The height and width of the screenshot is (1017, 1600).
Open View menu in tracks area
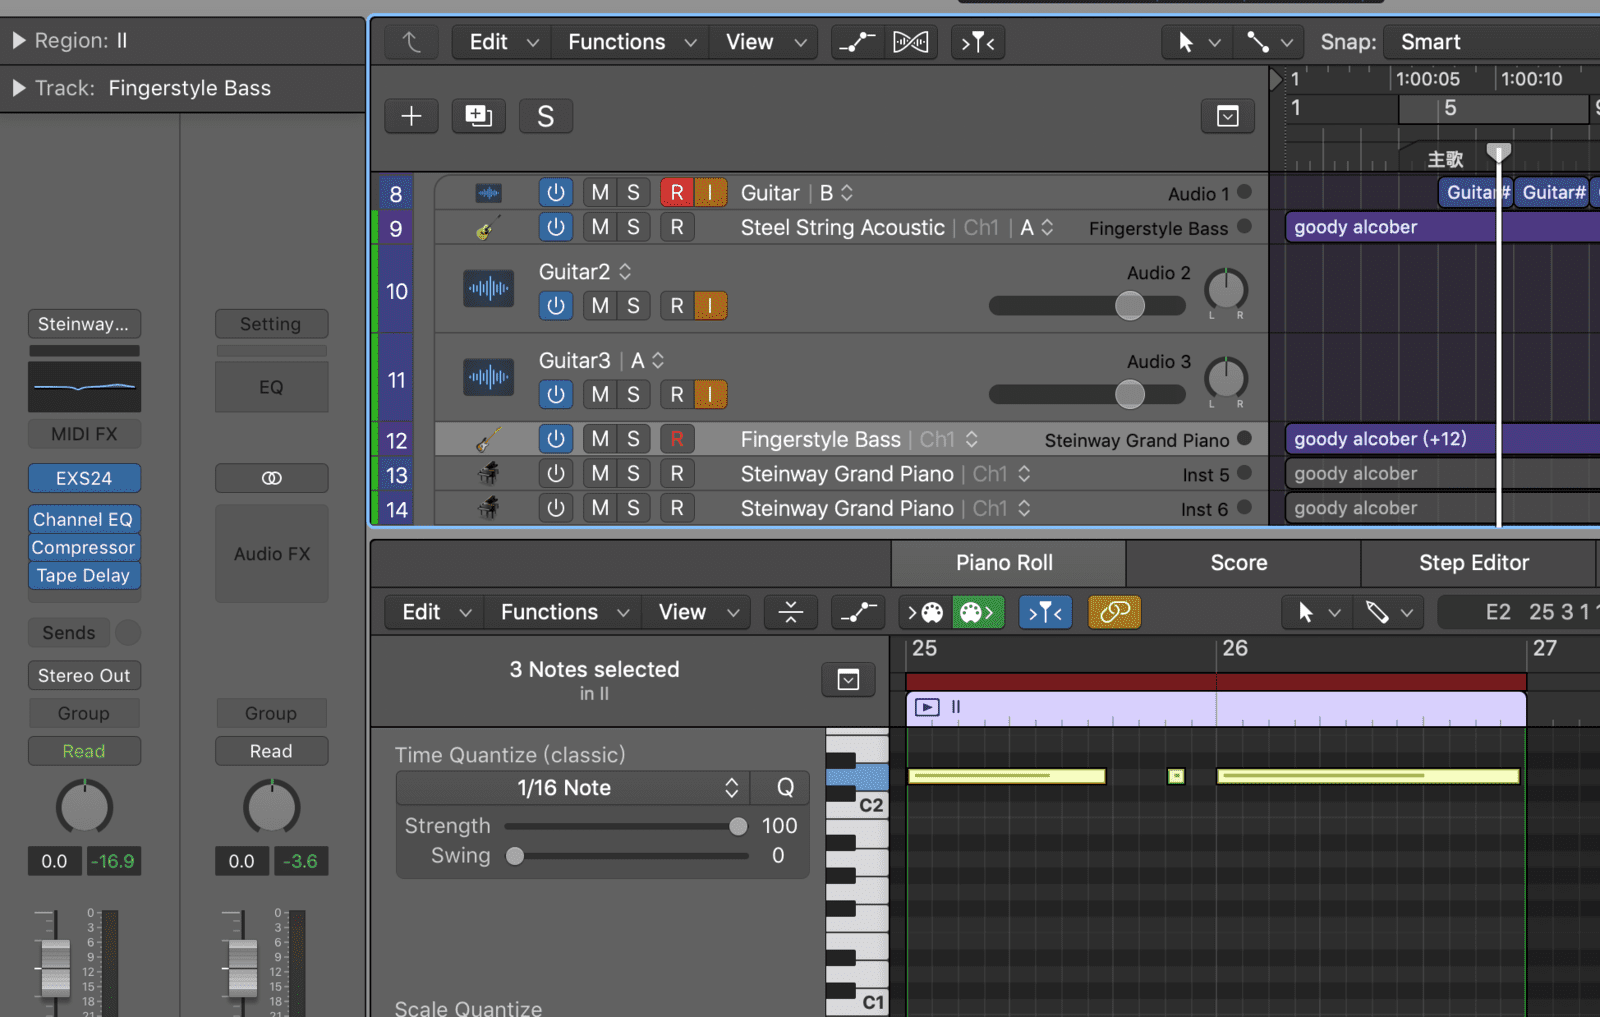tap(765, 42)
